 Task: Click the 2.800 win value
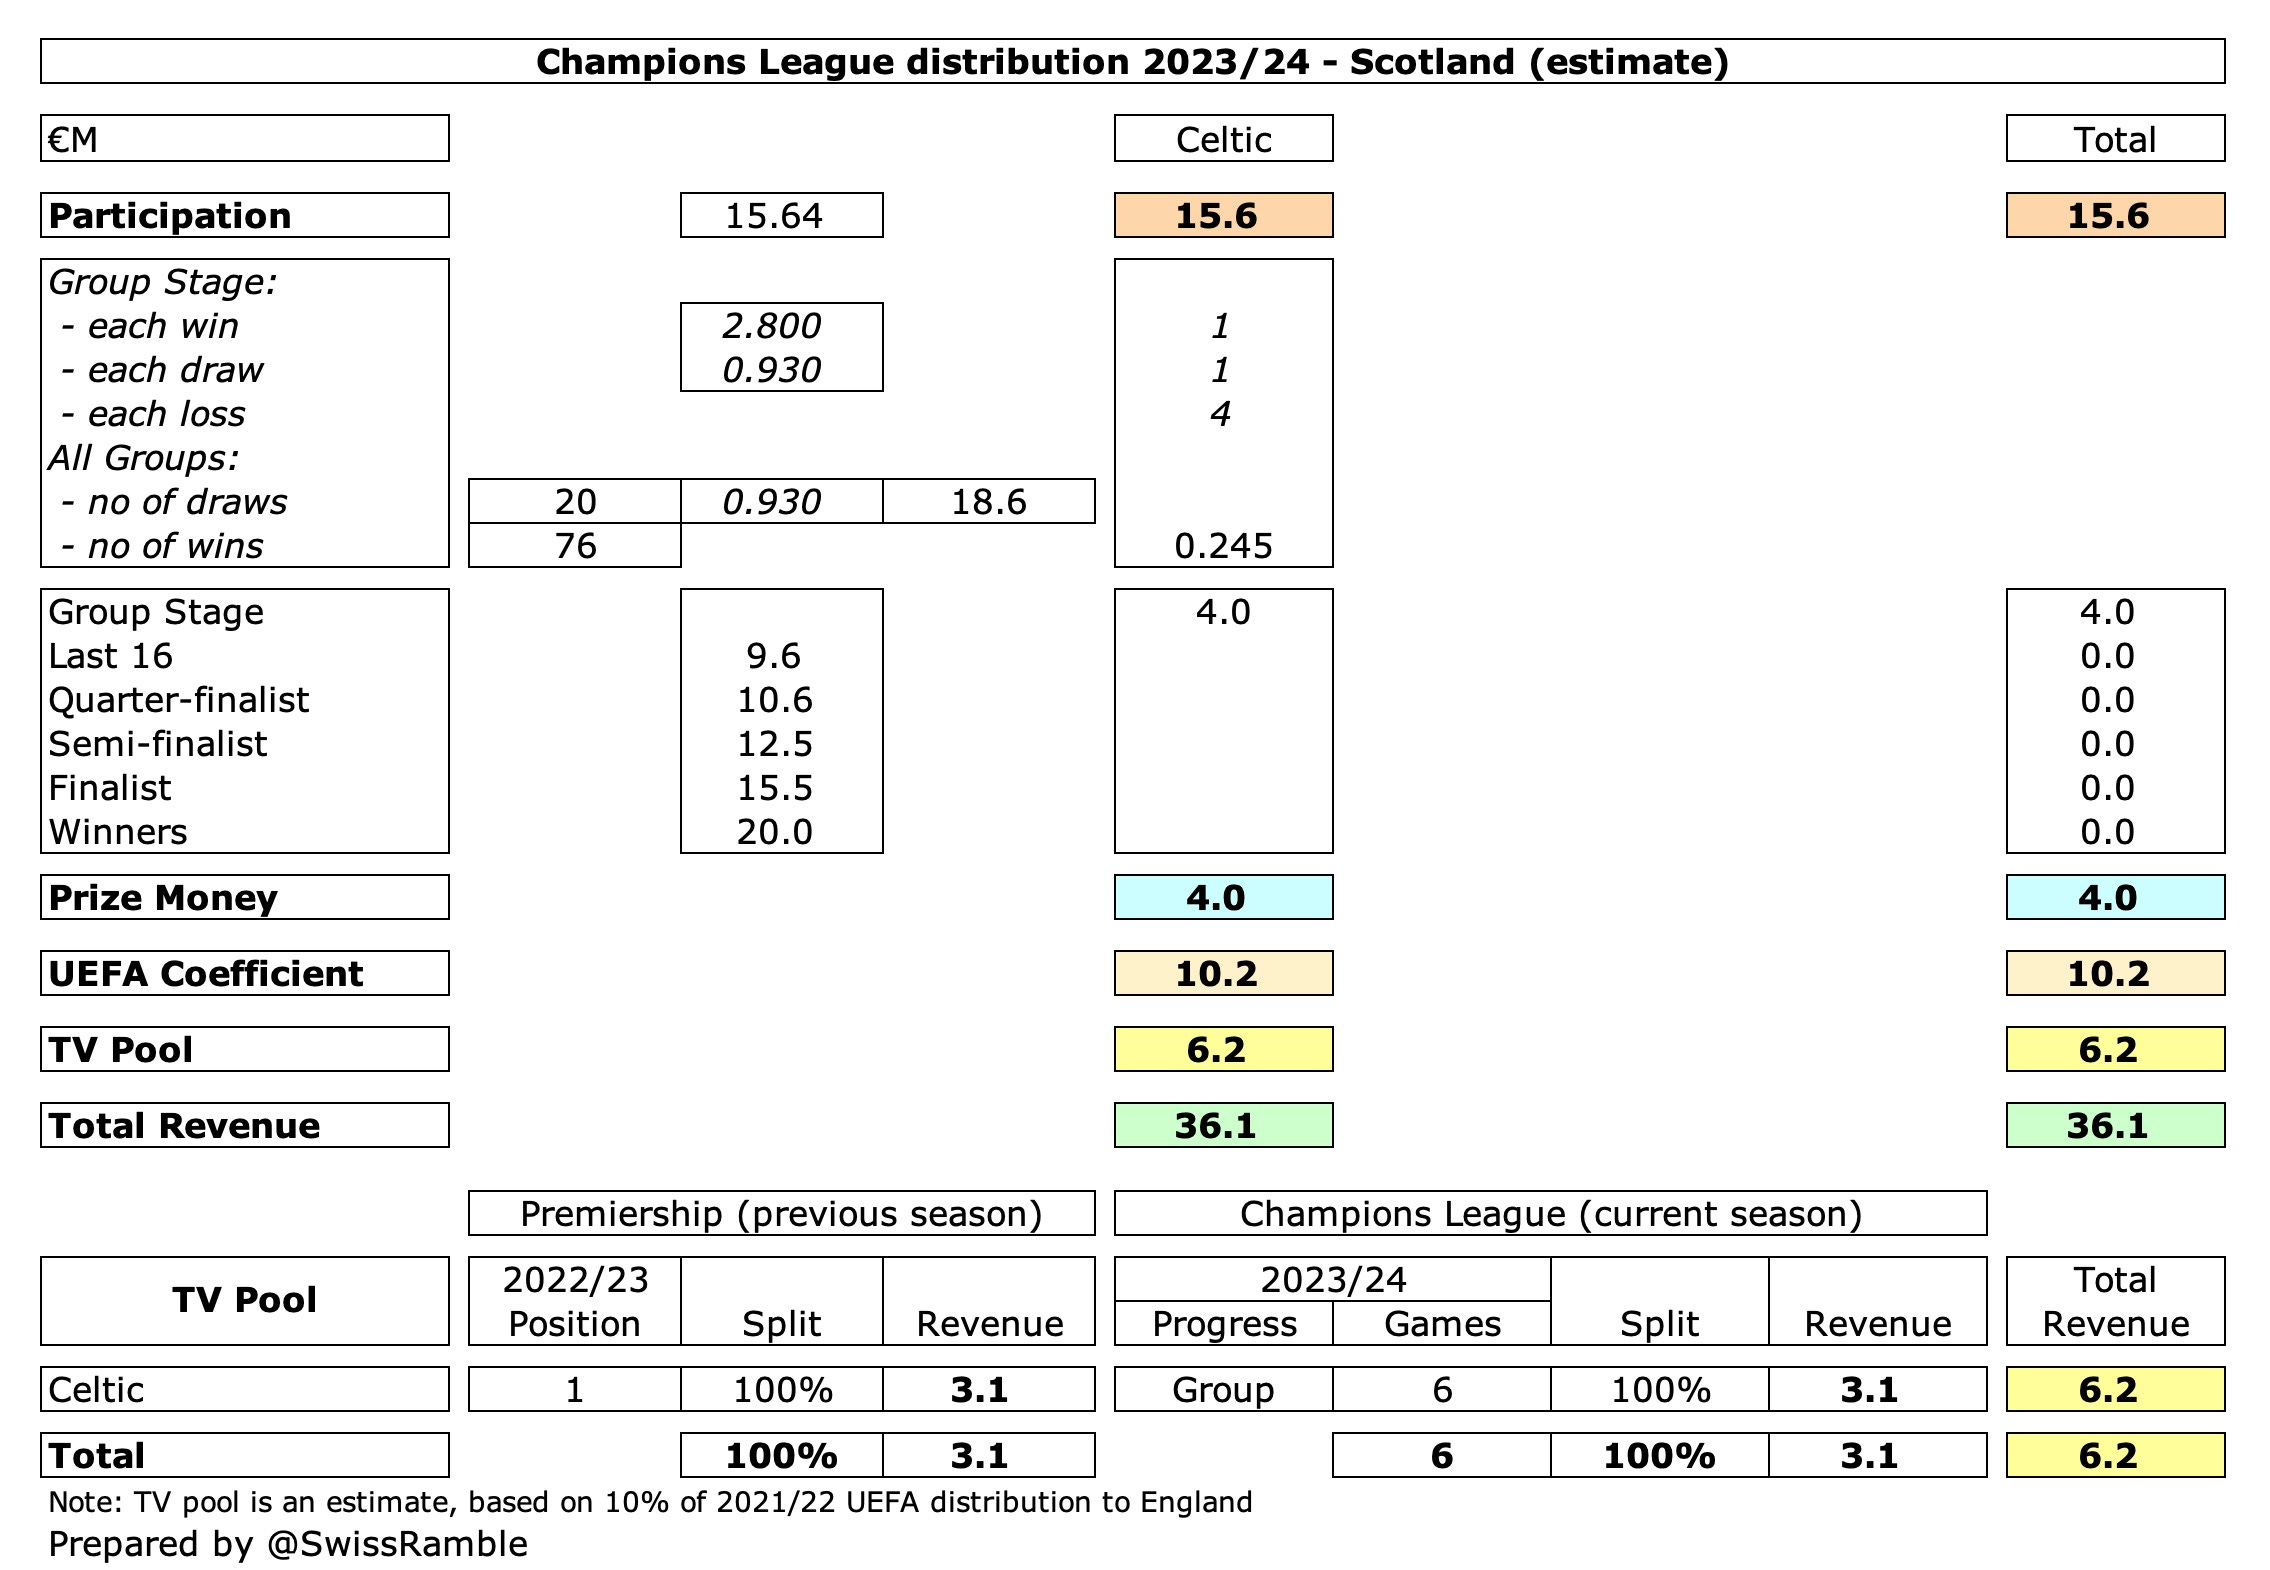click(772, 326)
